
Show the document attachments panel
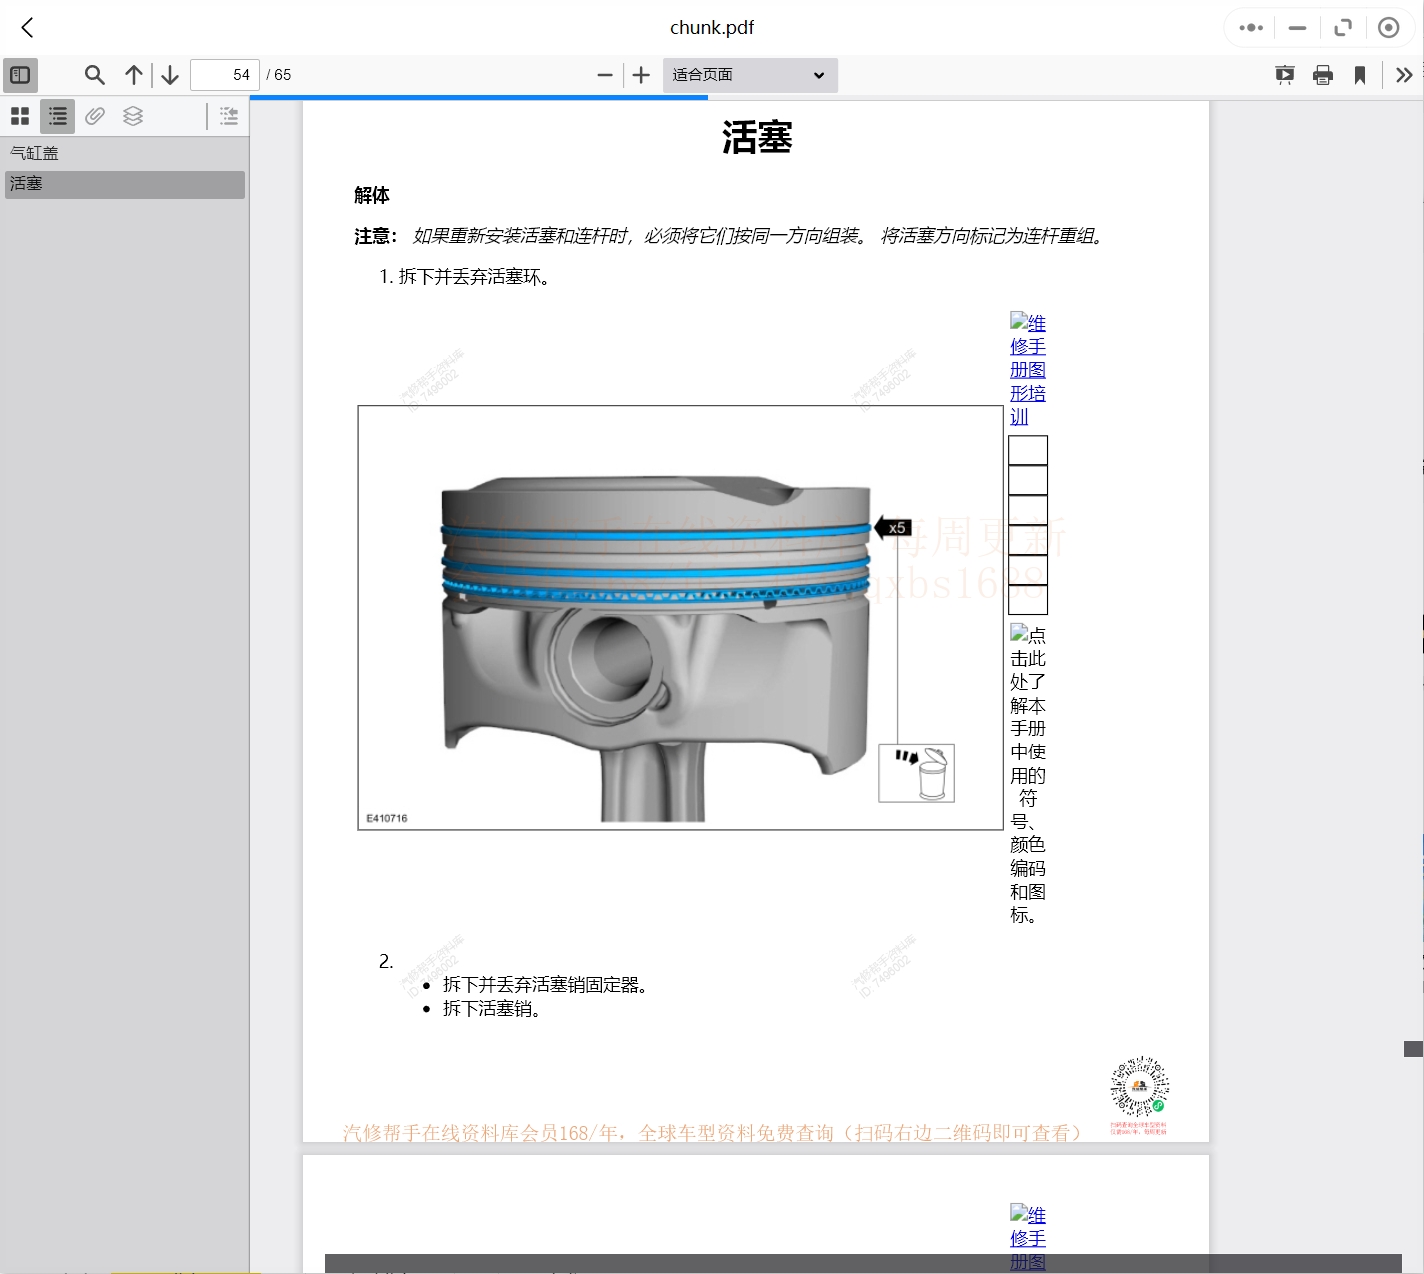(x=95, y=116)
